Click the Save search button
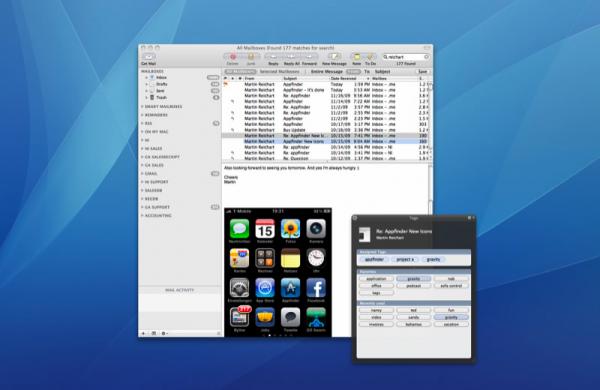 pos(422,72)
